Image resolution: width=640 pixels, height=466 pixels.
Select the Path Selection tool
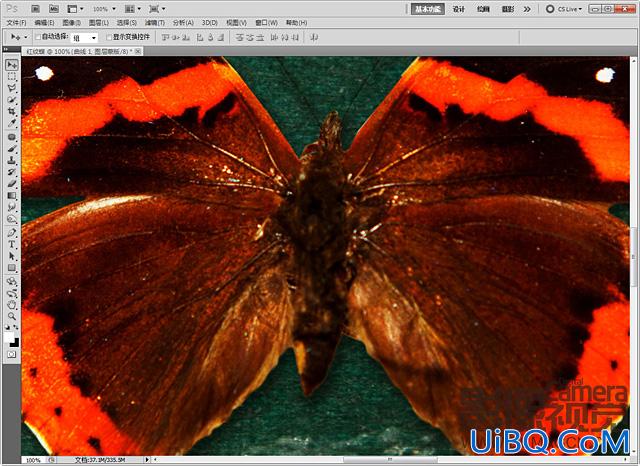(x=12, y=256)
